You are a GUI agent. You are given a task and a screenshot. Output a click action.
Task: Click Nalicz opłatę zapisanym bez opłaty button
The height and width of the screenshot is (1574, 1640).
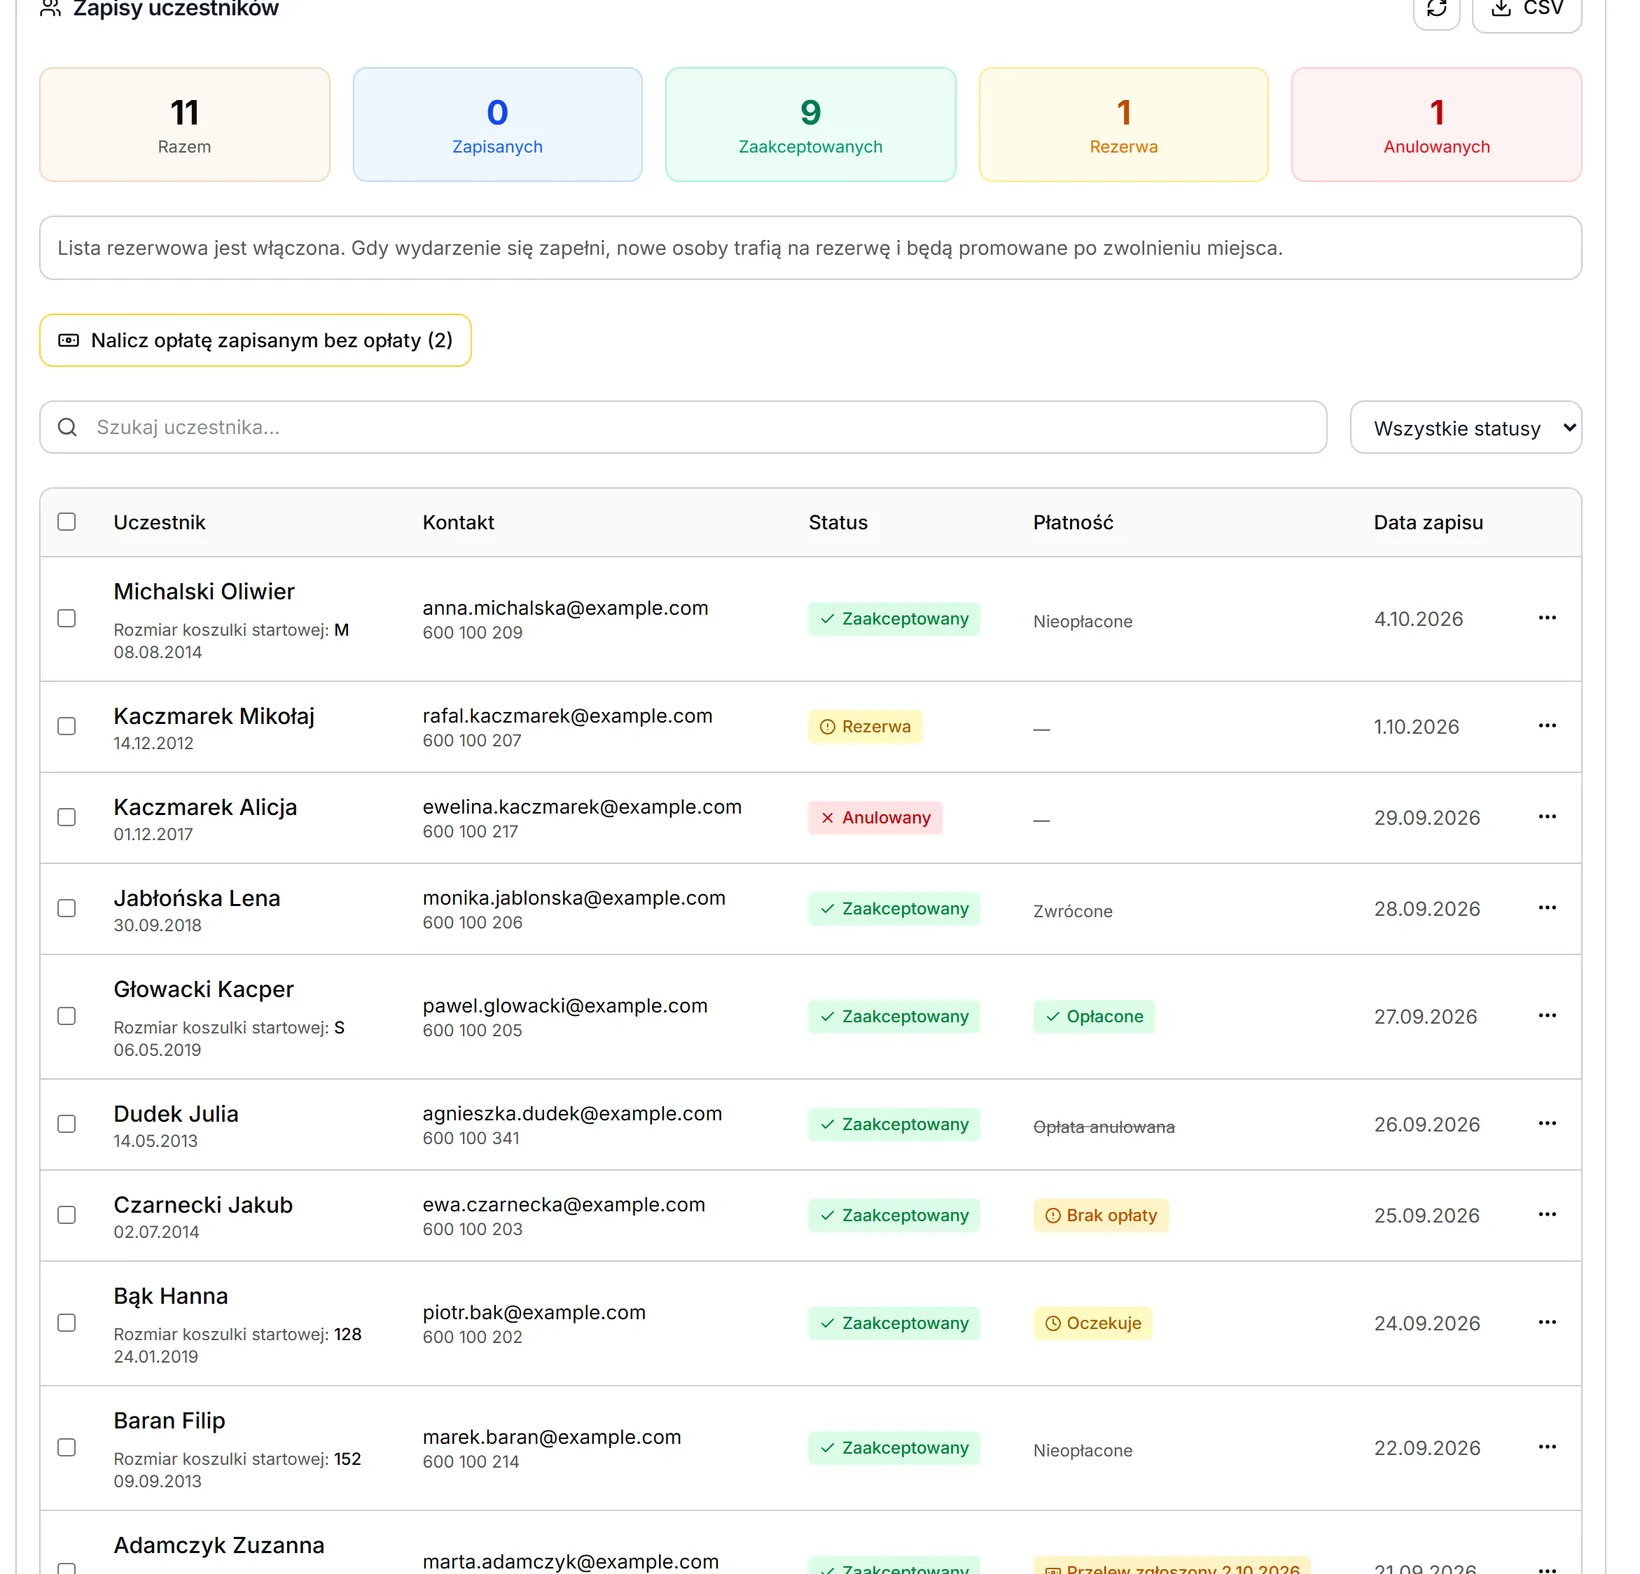click(255, 341)
